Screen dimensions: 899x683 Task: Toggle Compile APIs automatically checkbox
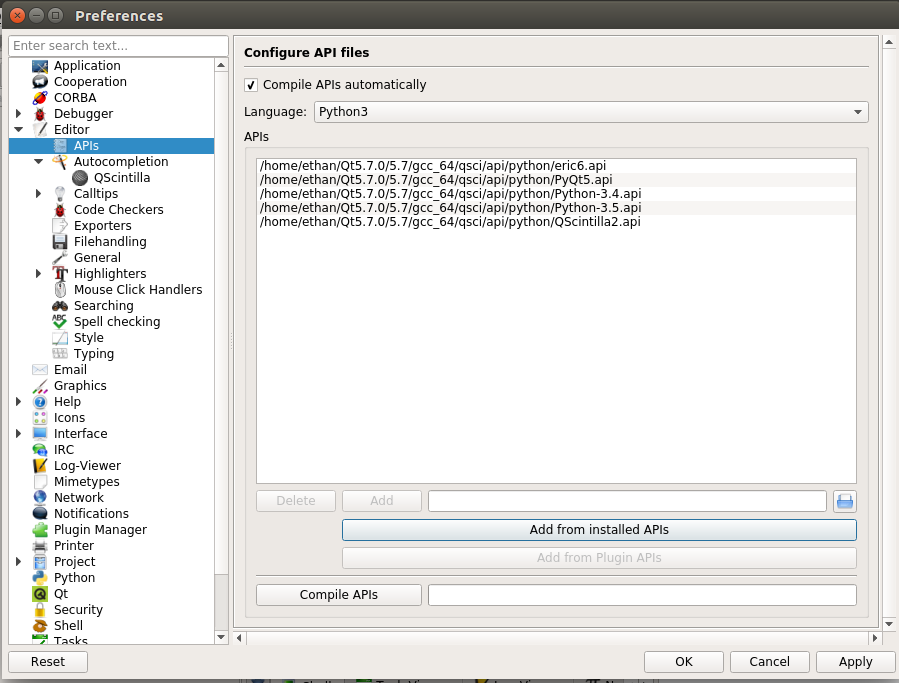tap(251, 85)
